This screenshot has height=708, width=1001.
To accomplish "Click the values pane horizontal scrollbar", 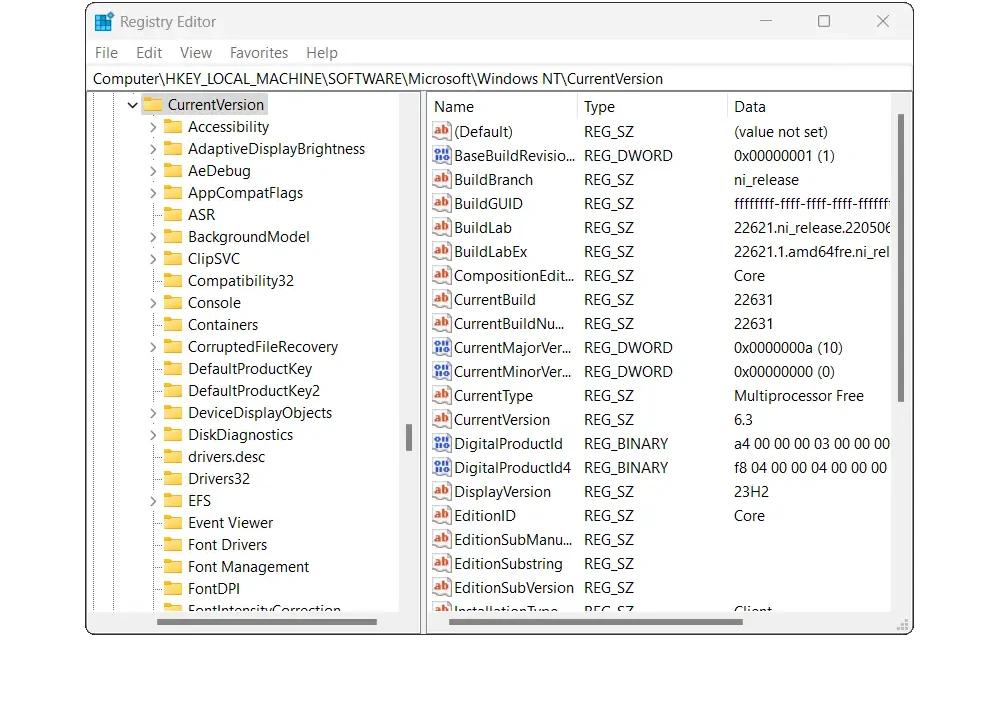I will (596, 622).
